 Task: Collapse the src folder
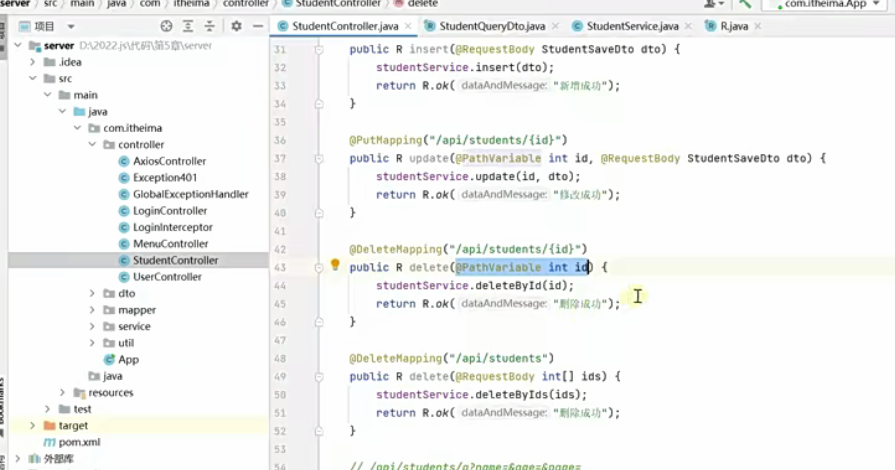(x=33, y=78)
